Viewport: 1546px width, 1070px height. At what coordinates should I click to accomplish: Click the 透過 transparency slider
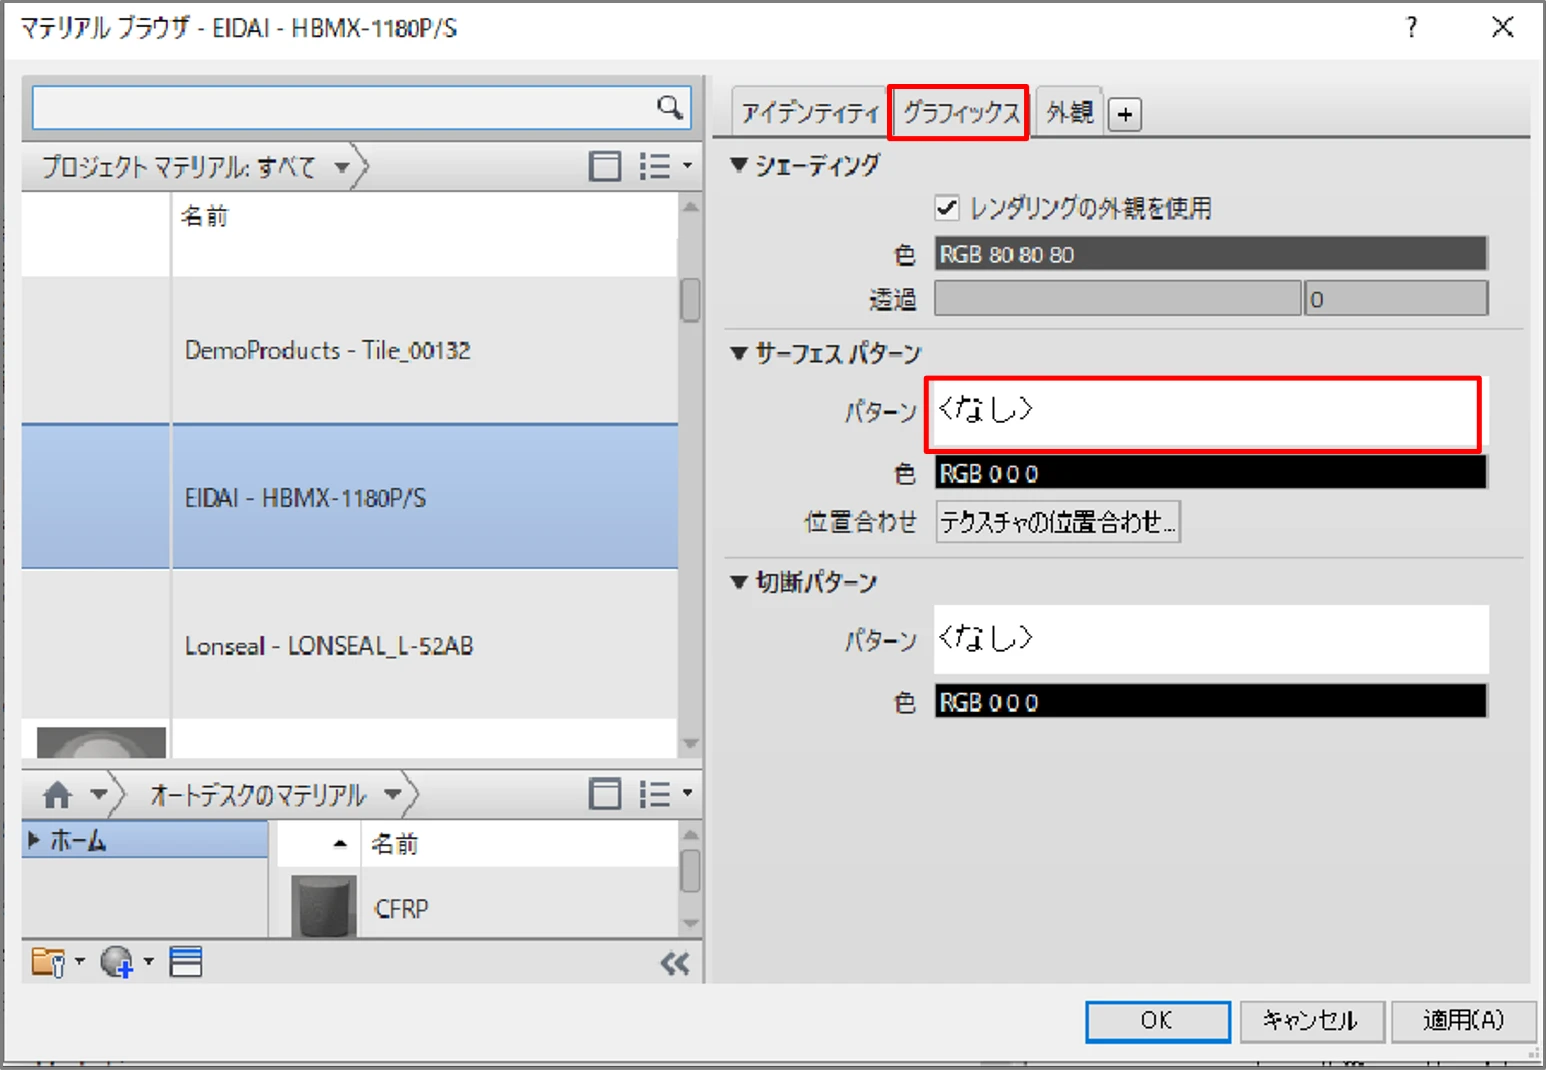pos(1118,298)
